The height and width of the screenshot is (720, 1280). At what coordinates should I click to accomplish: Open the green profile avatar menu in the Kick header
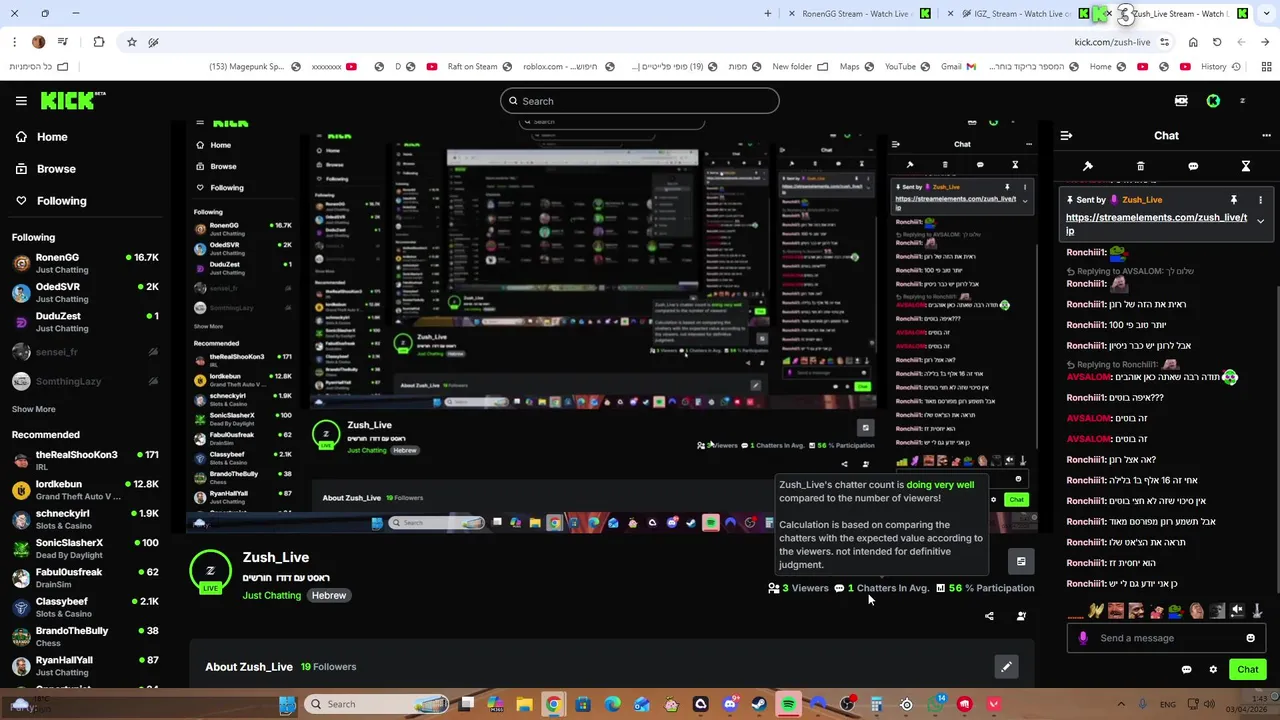pyautogui.click(x=1213, y=101)
